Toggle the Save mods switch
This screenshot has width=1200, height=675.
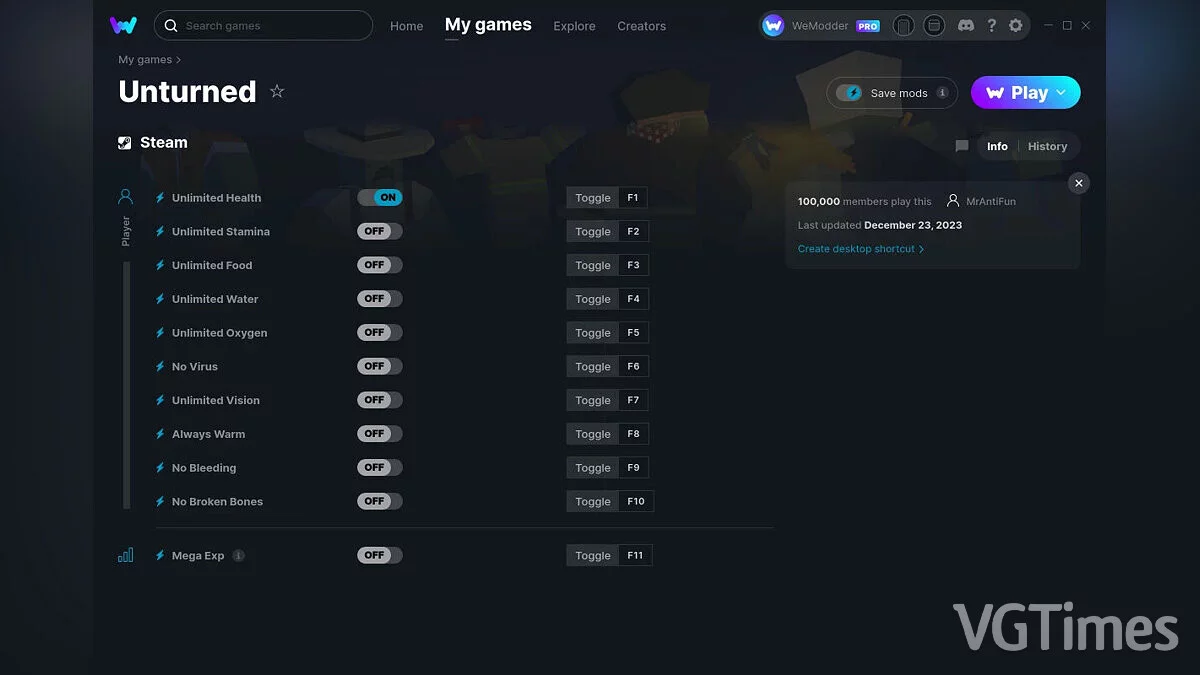click(x=849, y=93)
